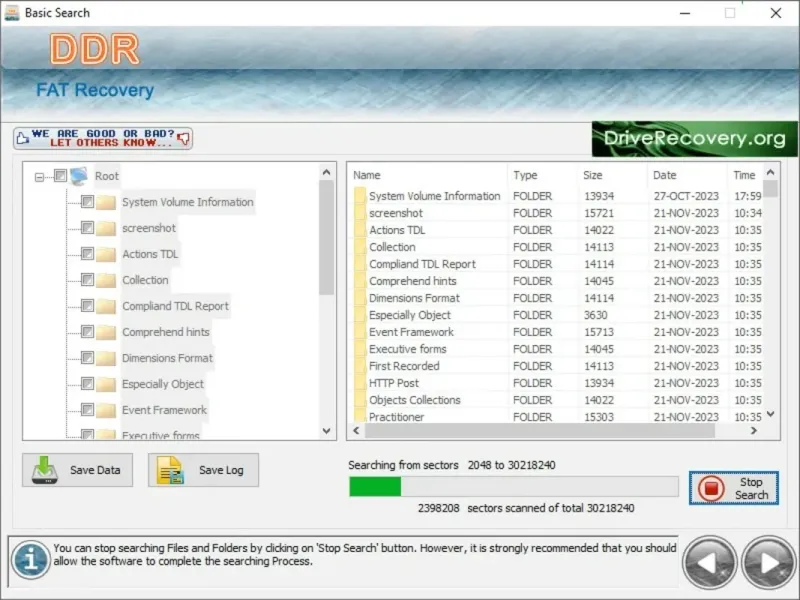Select the Root computer icon

(x=79, y=176)
